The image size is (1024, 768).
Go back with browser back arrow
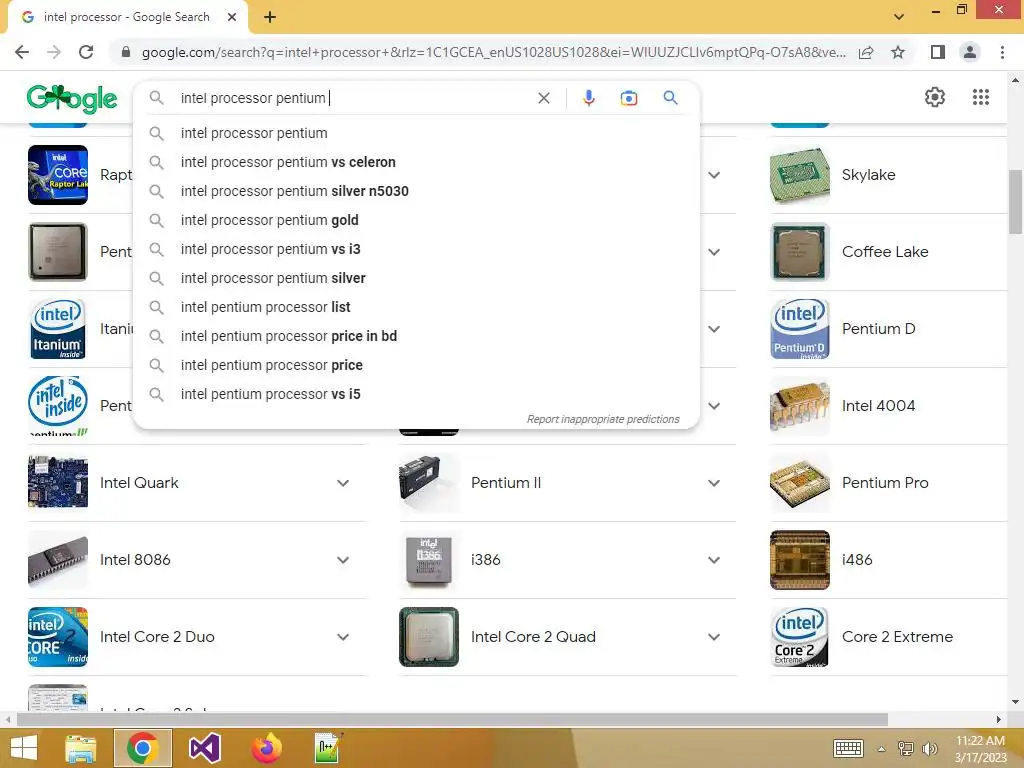(x=22, y=52)
